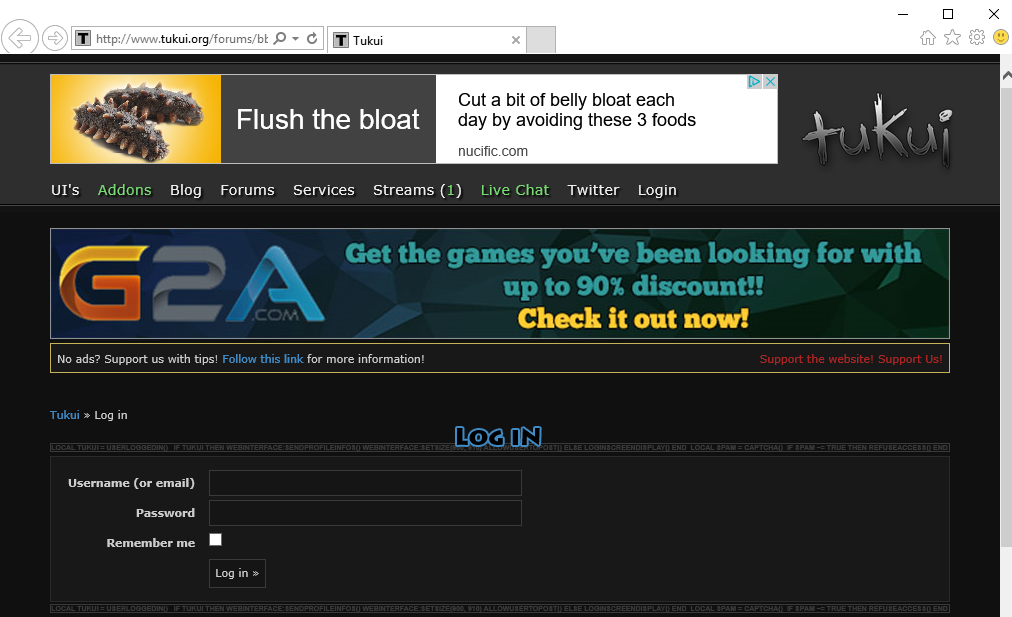This screenshot has height=617, width=1012.
Task: Click the search magnifier icon in address bar
Action: click(280, 39)
